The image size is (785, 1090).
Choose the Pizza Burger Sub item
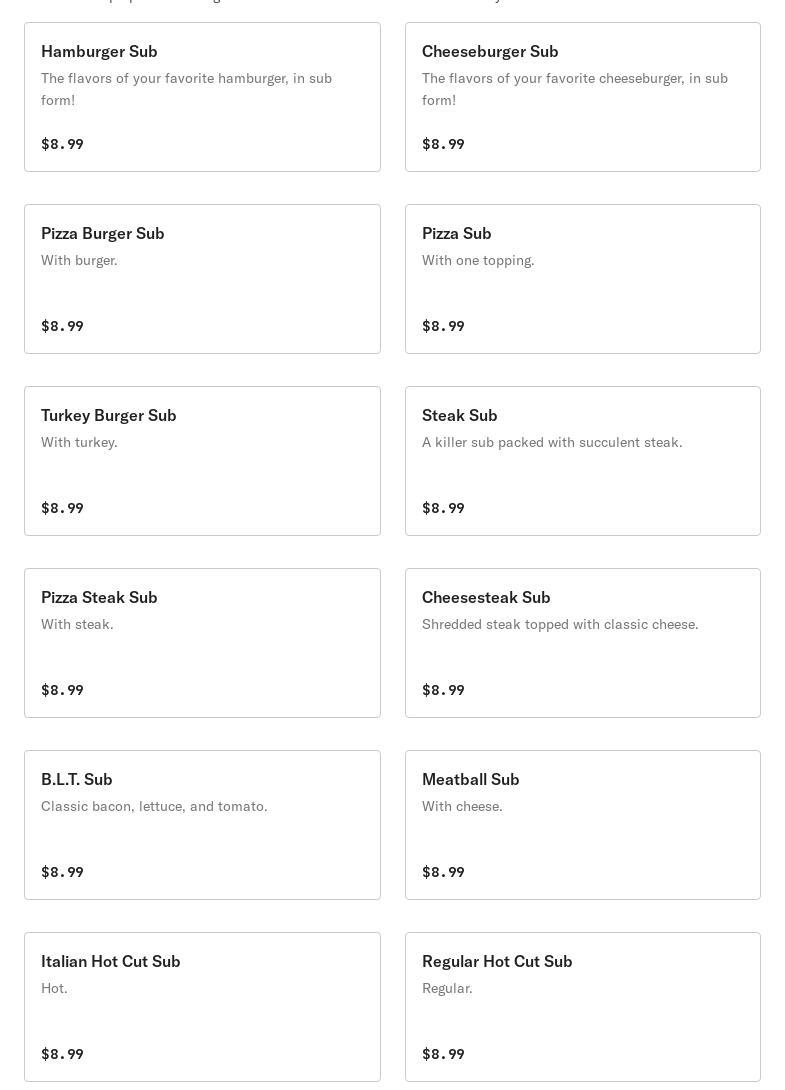click(x=202, y=279)
